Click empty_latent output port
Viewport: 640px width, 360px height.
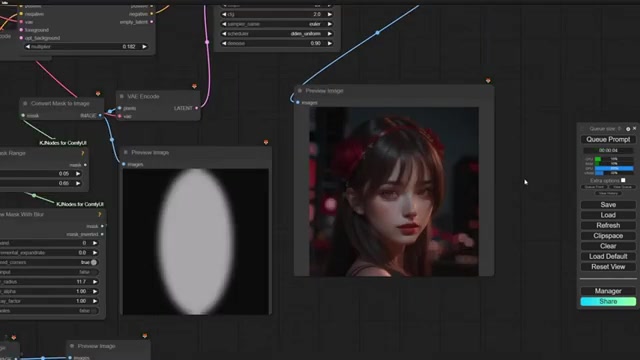point(152,22)
